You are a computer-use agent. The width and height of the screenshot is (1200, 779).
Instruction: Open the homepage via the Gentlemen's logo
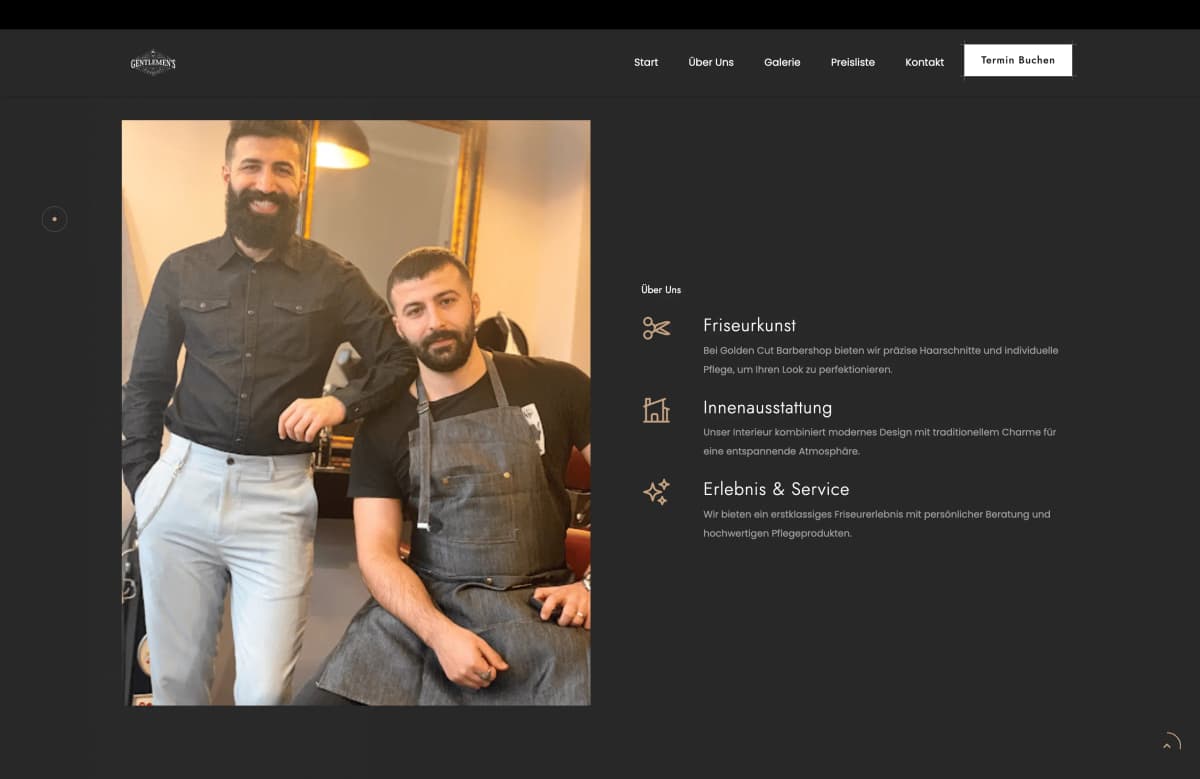(153, 62)
